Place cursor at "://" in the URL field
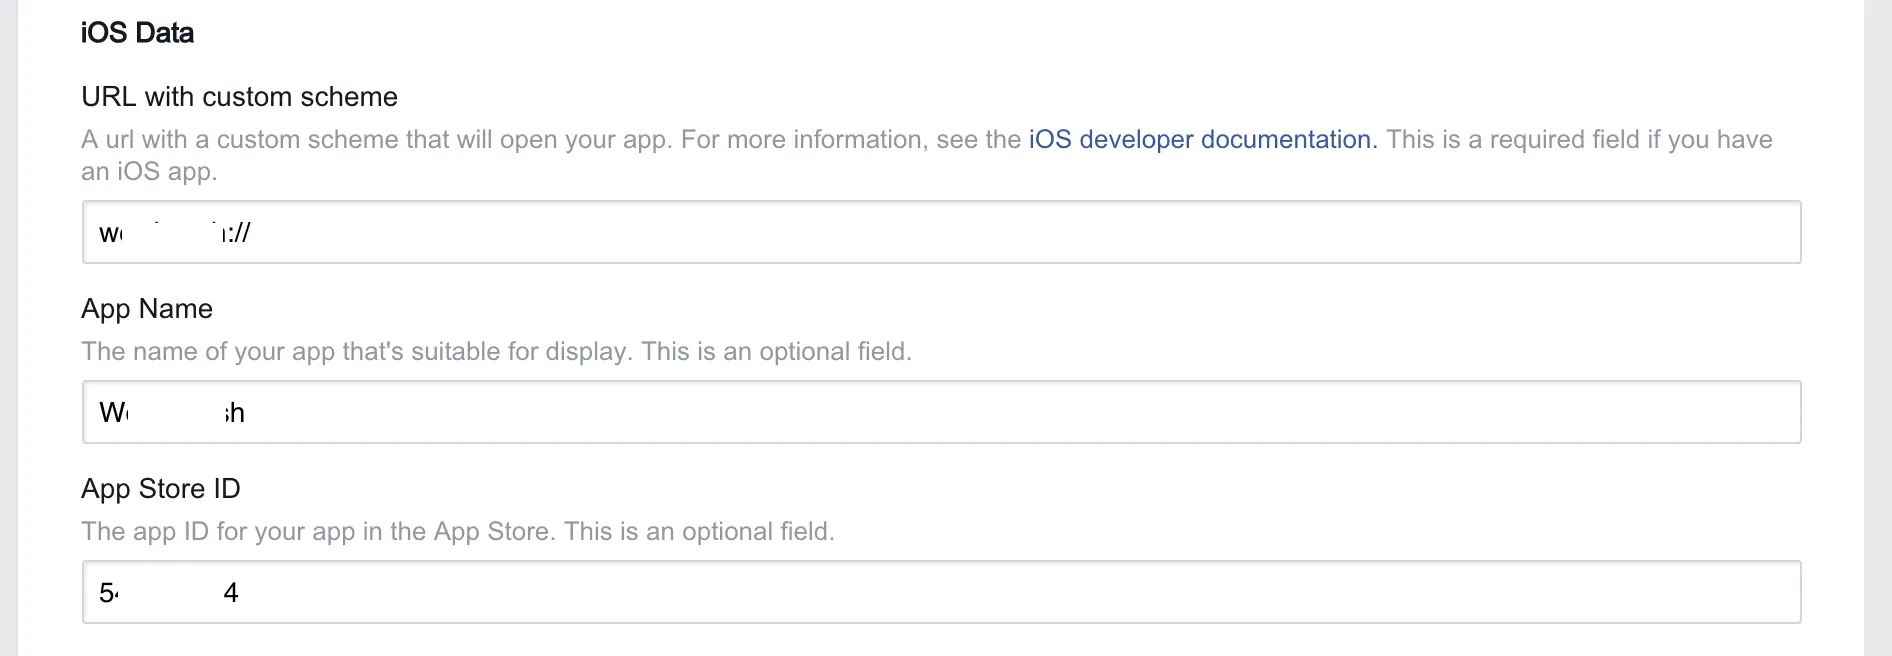Screen dimensions: 1892x656 [x=240, y=233]
